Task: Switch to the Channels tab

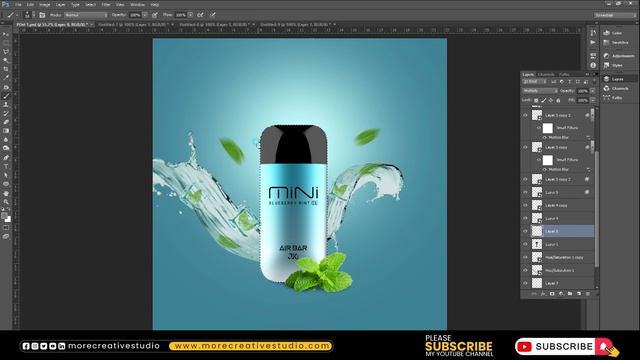Action: tap(546, 74)
